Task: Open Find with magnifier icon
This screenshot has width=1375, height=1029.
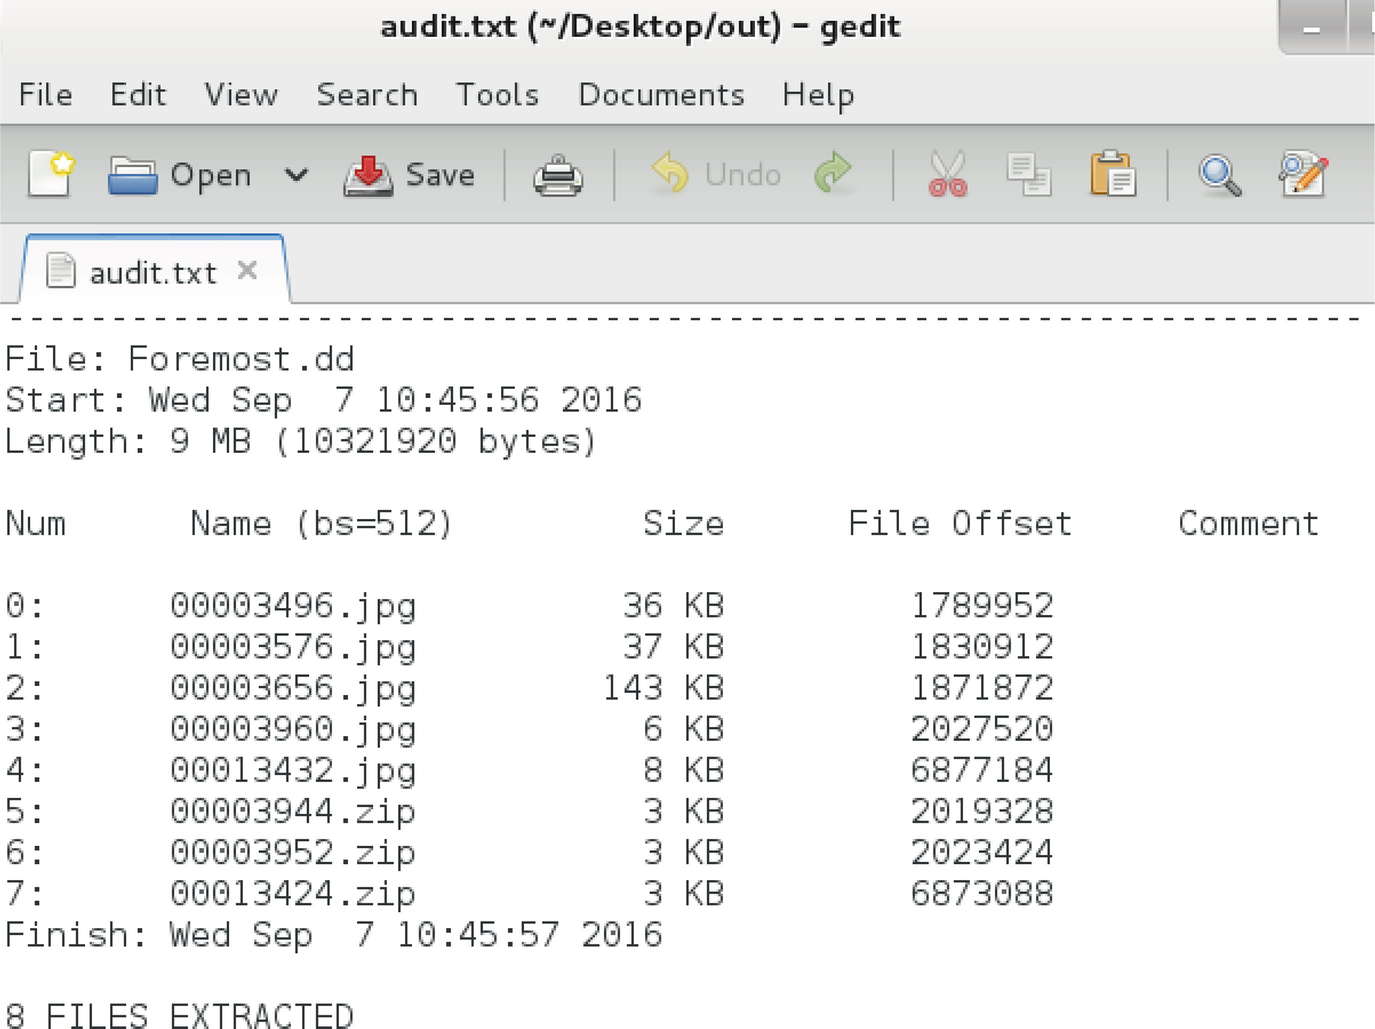Action: pos(1220,175)
